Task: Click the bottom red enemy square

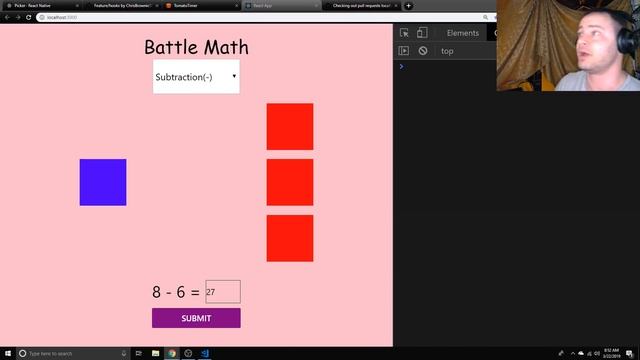Action: pyautogui.click(x=290, y=238)
